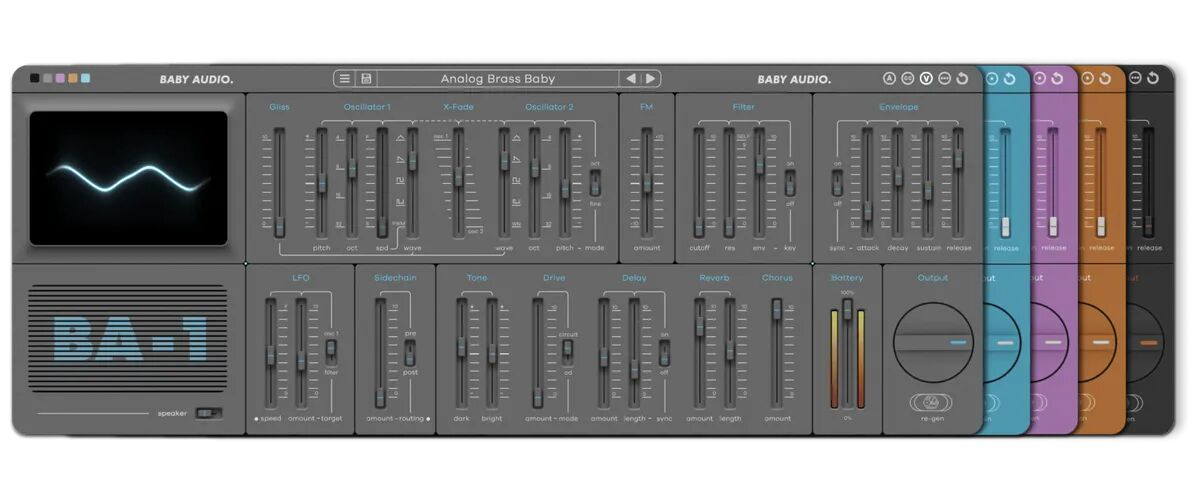Click the reset arrow icon on gray panel
1200x500 pixels.
pyautogui.click(x=962, y=79)
